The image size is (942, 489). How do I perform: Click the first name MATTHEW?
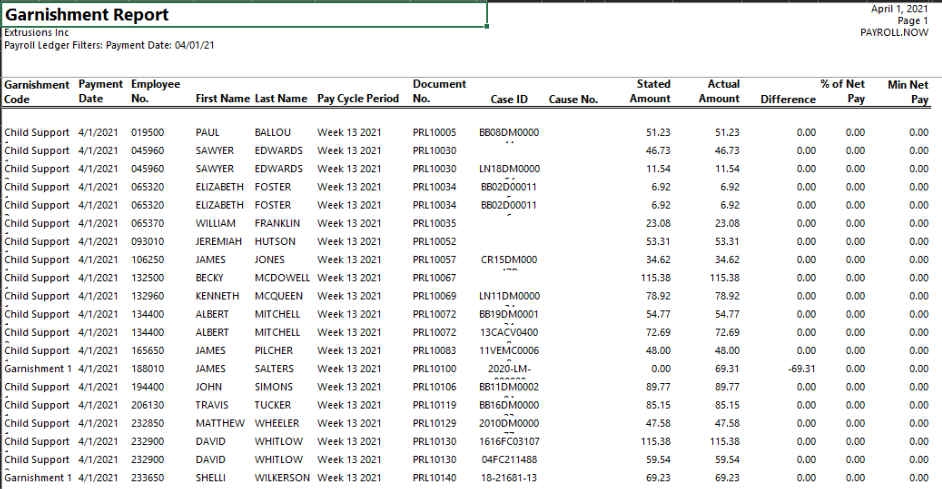pyautogui.click(x=220, y=423)
